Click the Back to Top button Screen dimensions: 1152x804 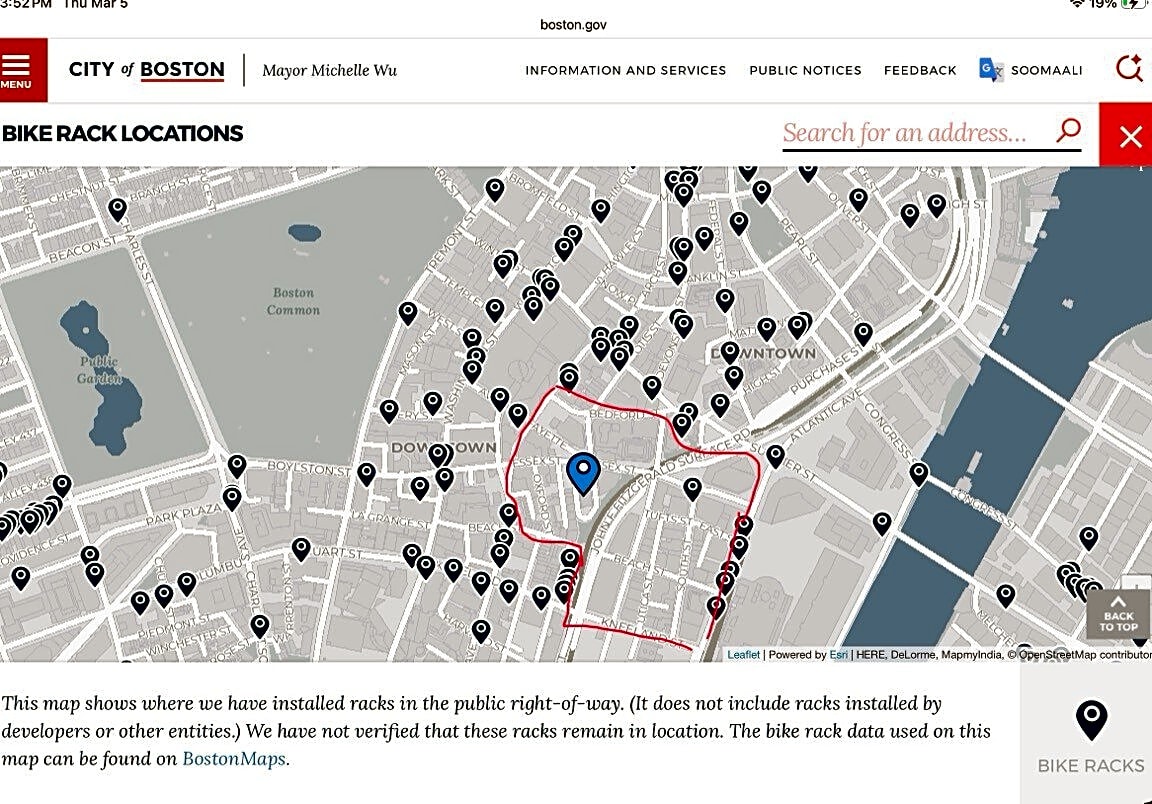click(1118, 615)
